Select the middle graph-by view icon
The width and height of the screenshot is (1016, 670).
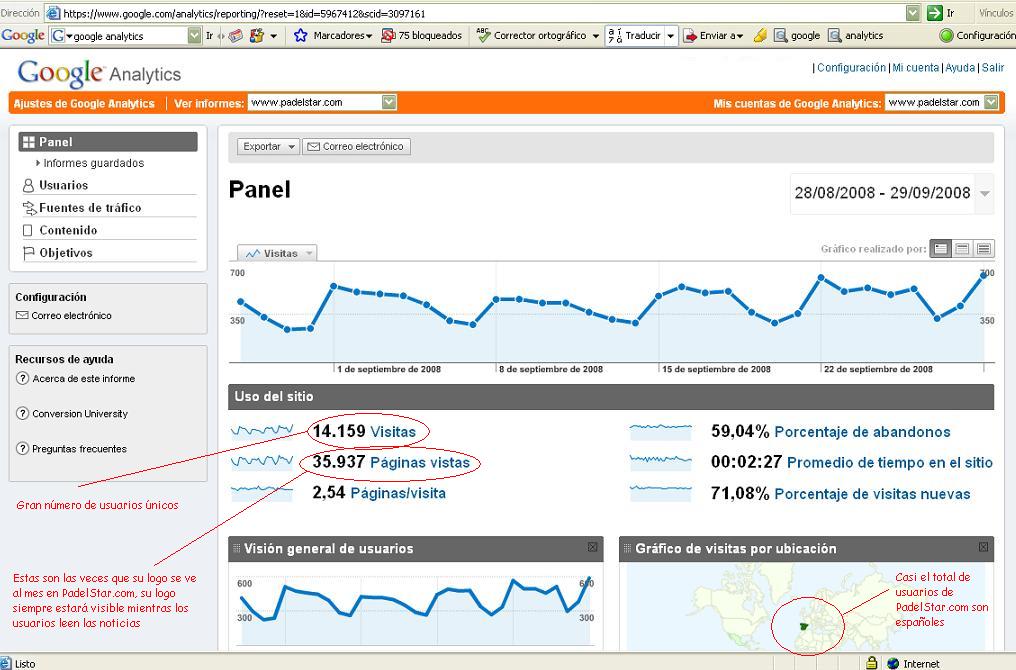[962, 249]
